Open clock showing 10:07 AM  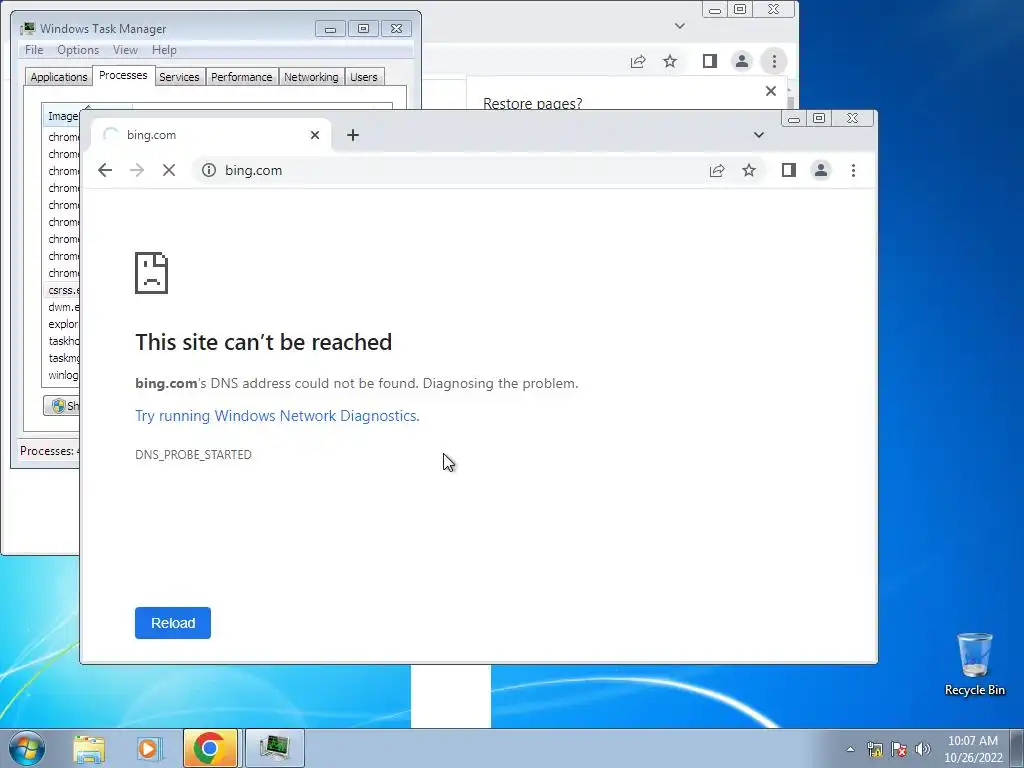point(973,749)
